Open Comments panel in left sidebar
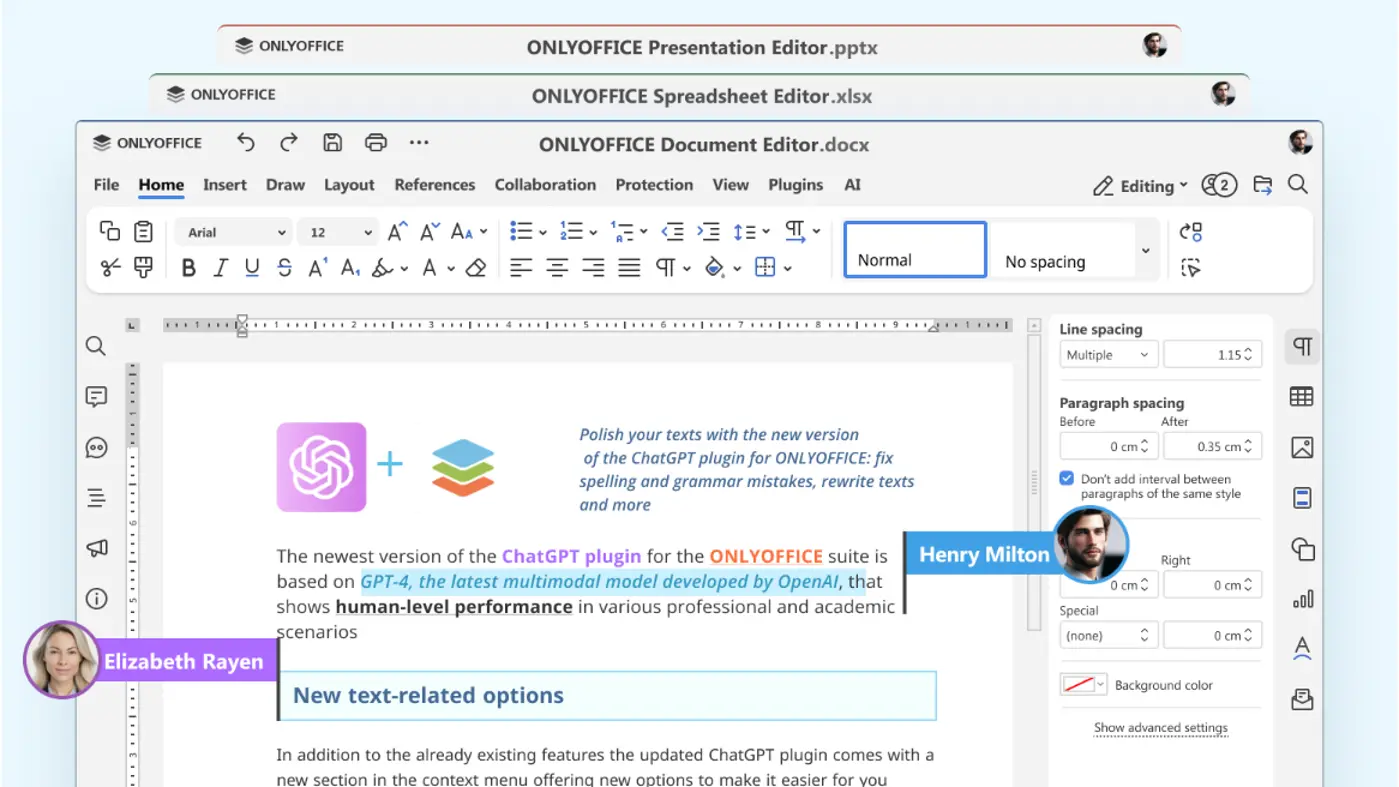This screenshot has height=787, width=1399. coord(96,397)
